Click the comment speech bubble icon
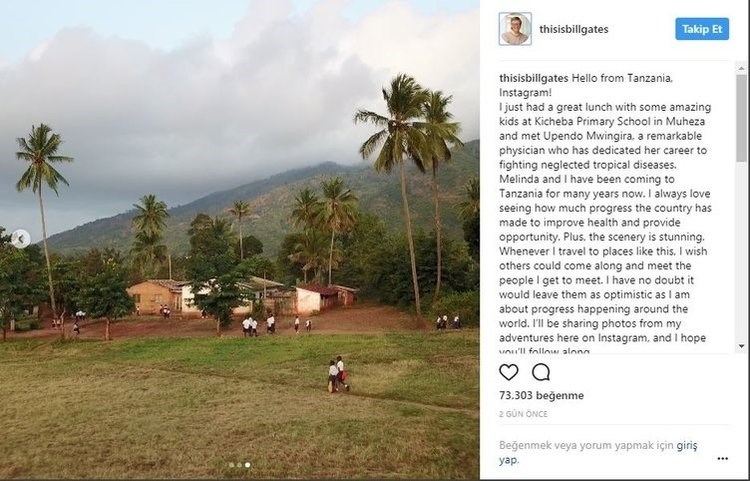750x481 pixels. (541, 372)
